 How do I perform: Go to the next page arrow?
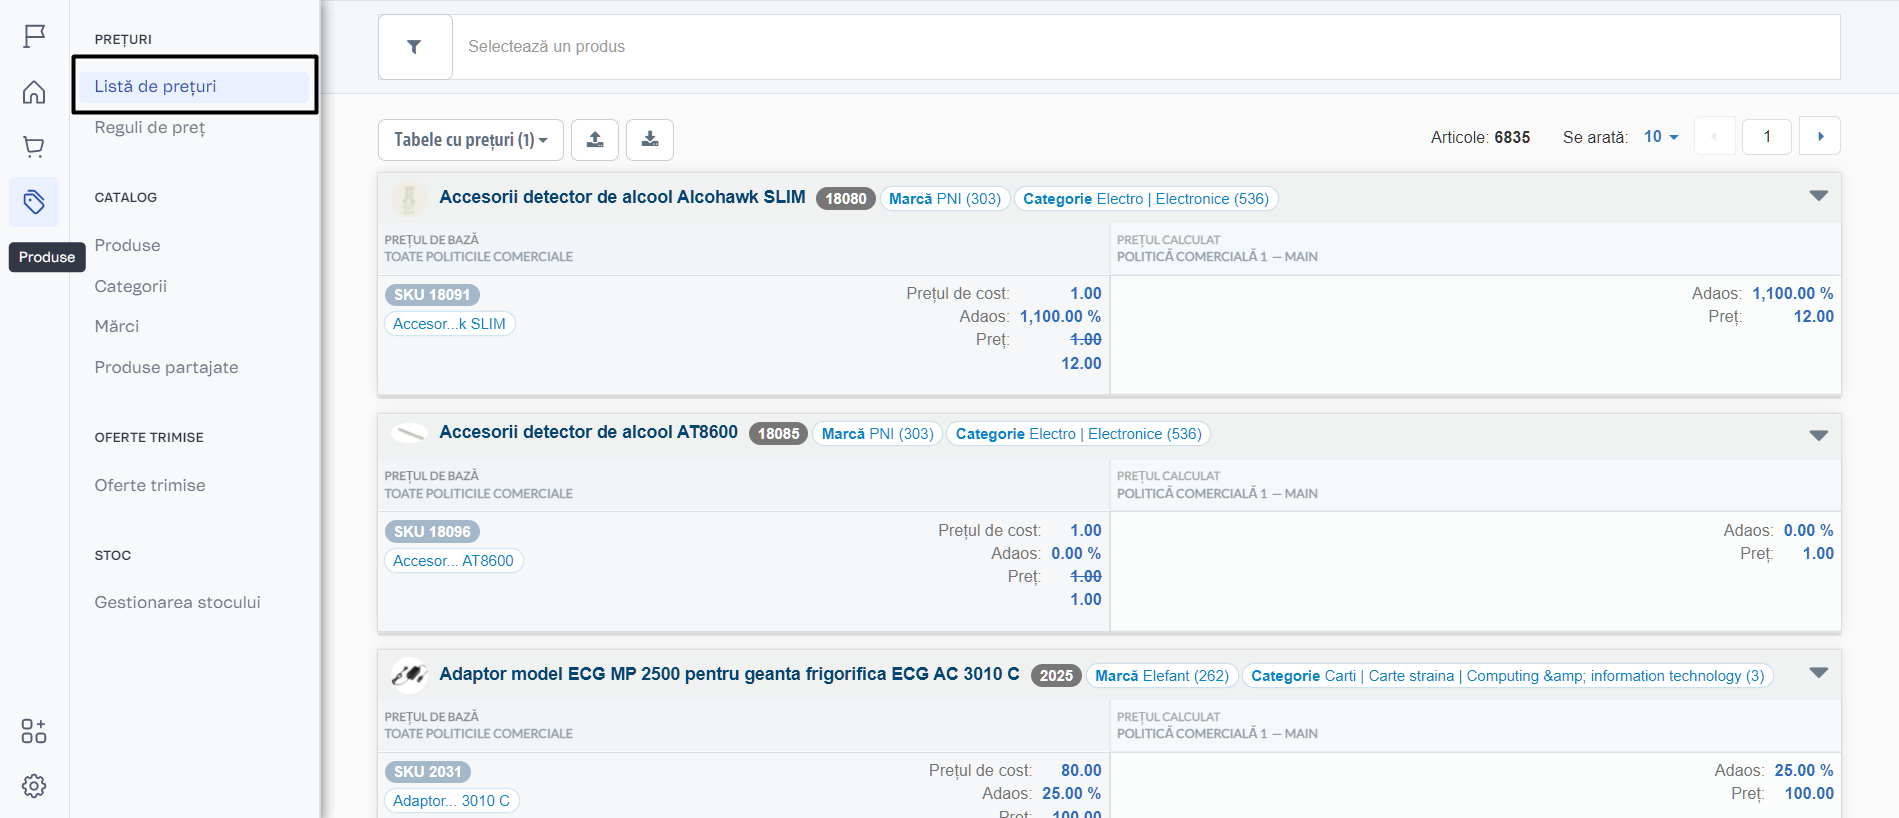[1820, 137]
